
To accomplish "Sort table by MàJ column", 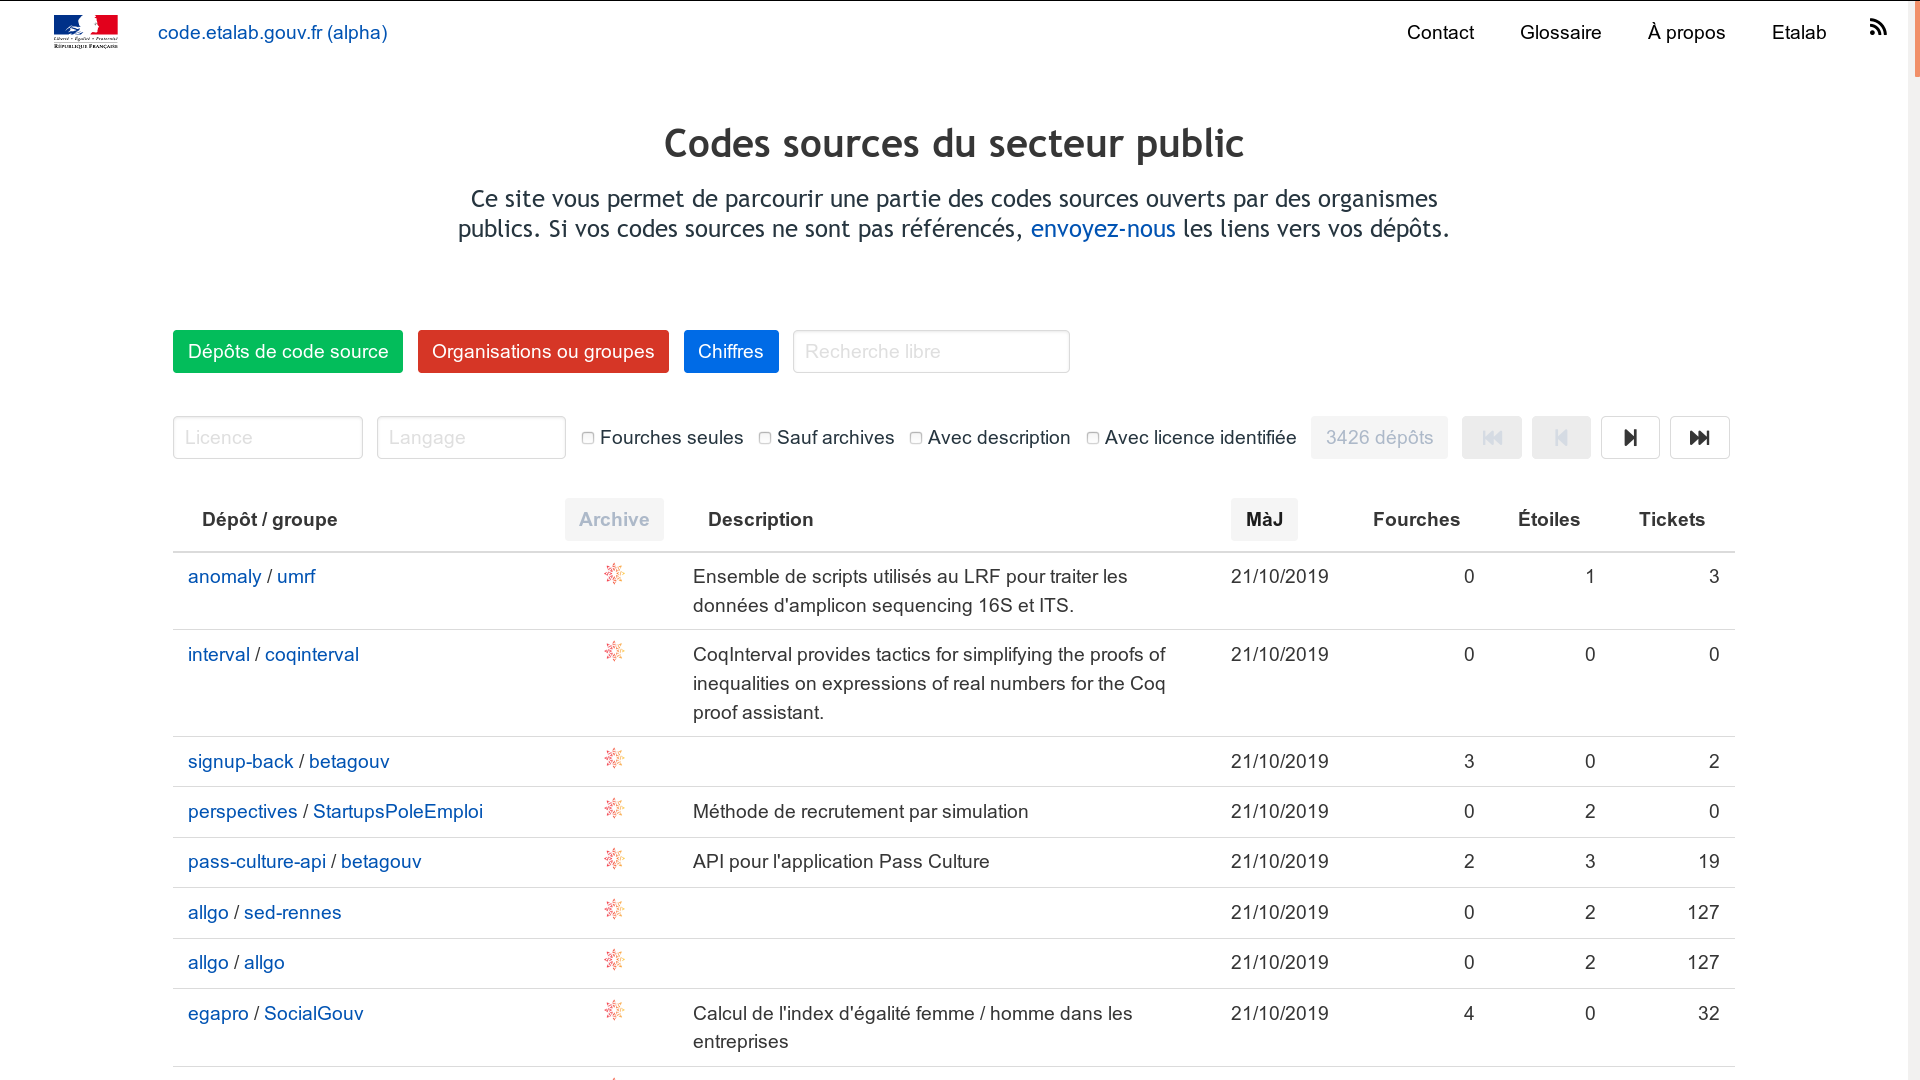I will [1264, 520].
